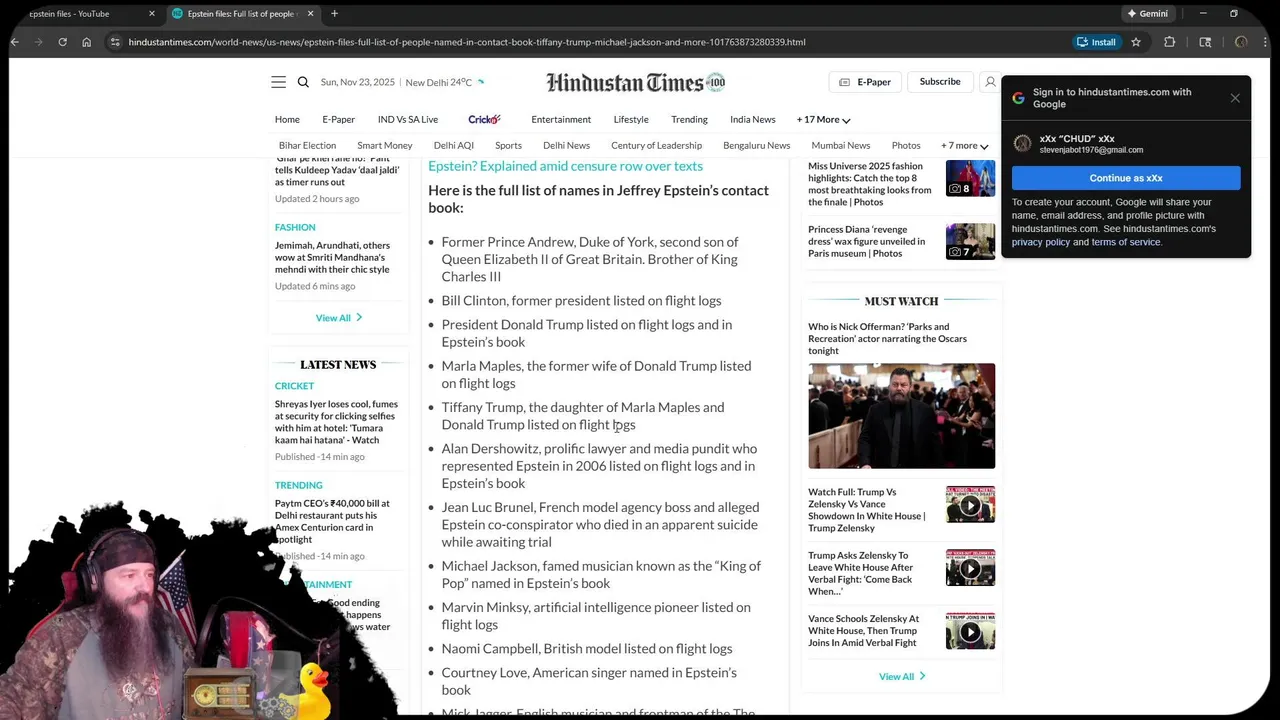Screen dimensions: 1280x720
Task: Click the search magnifier icon
Action: pos(303,82)
